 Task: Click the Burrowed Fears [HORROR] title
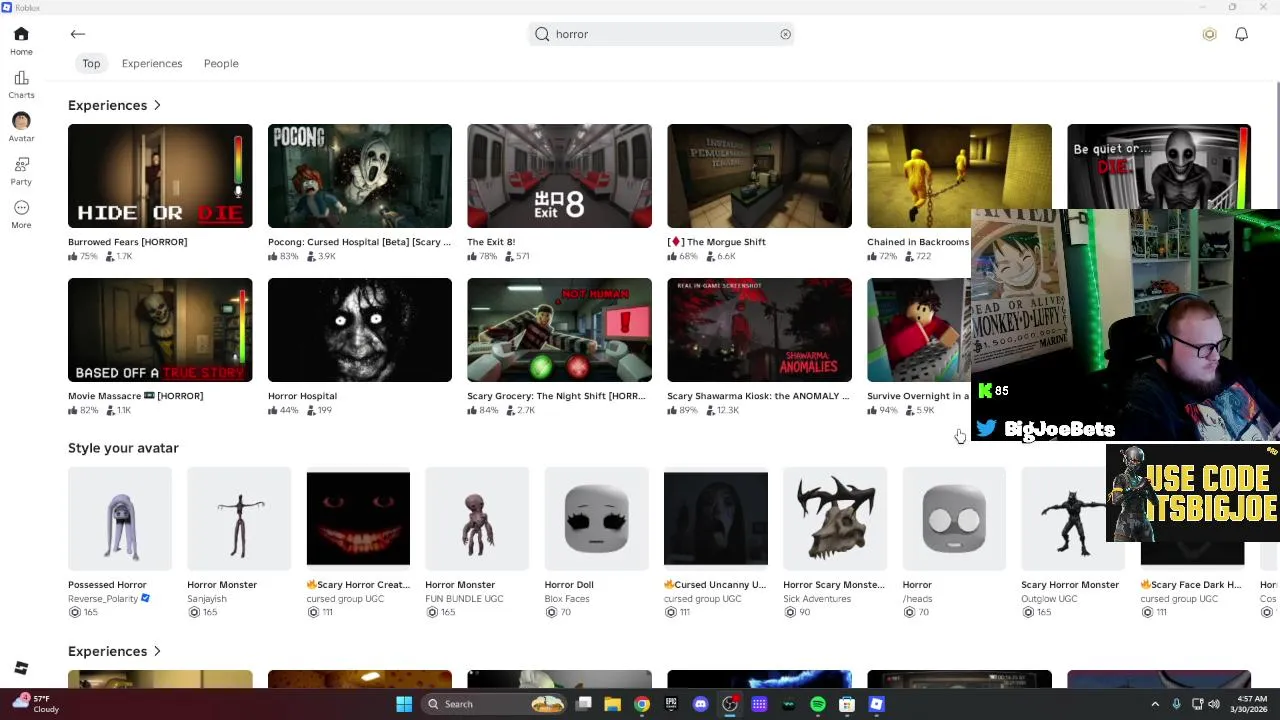pyautogui.click(x=127, y=242)
